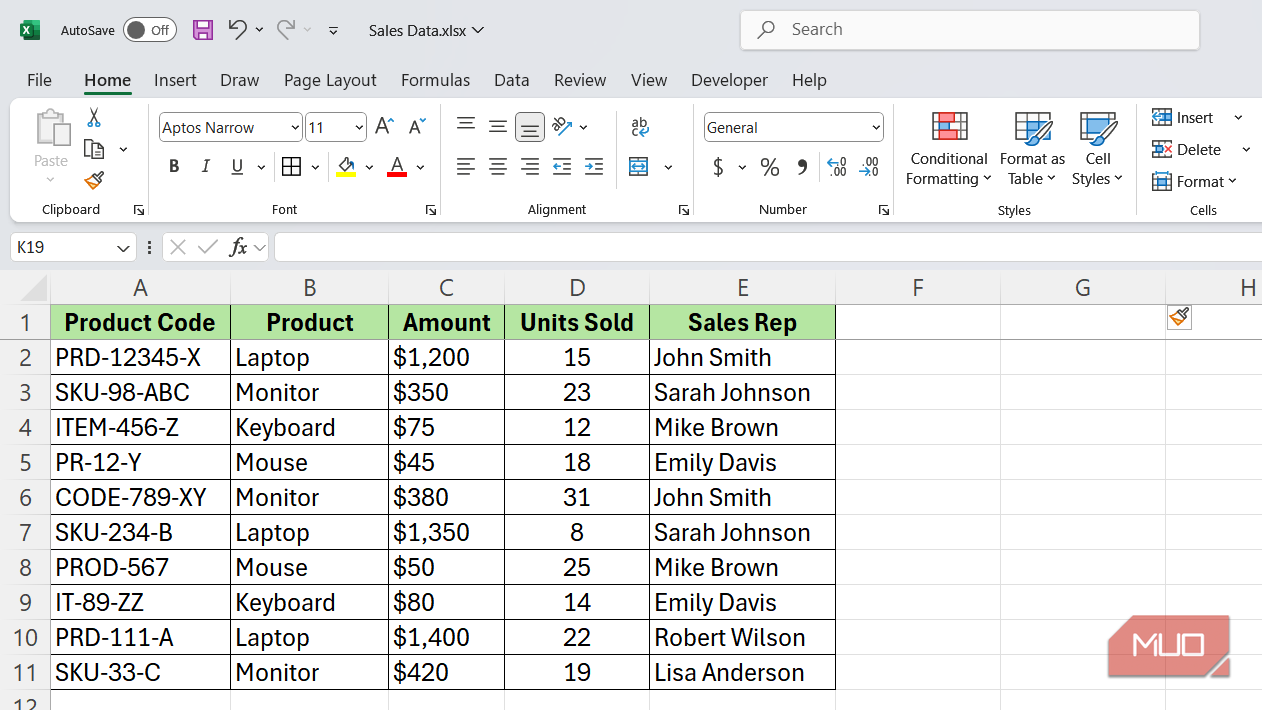Image resolution: width=1262 pixels, height=710 pixels.
Task: Open the font name dropdown Aptos Narrow
Action: [x=295, y=127]
